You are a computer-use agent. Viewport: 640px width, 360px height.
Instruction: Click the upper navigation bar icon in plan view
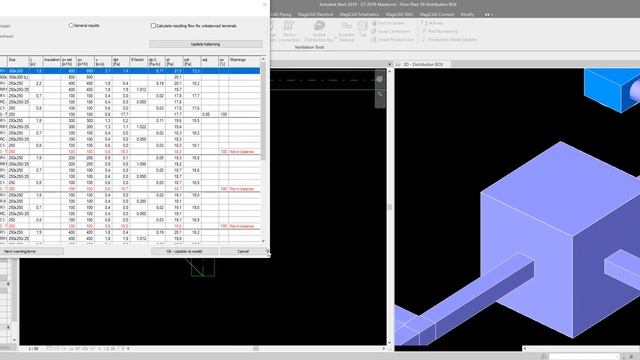tap(380, 79)
